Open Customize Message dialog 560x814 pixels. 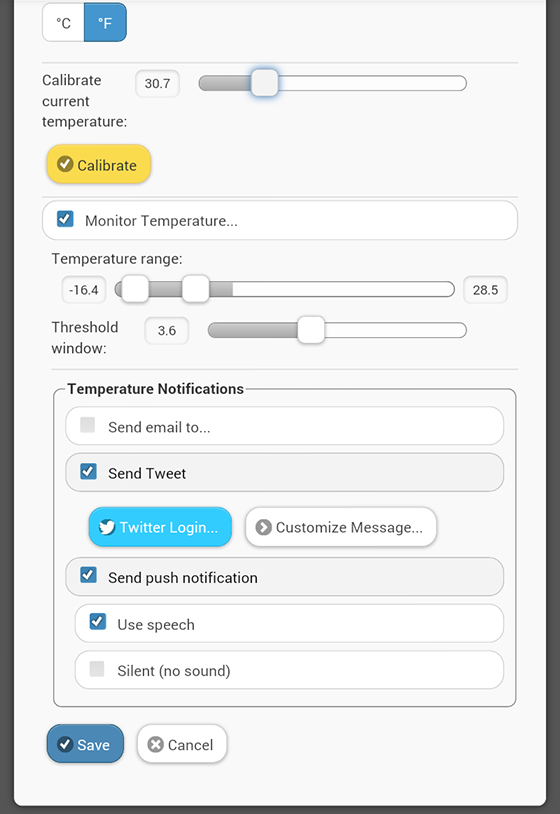tap(340, 527)
